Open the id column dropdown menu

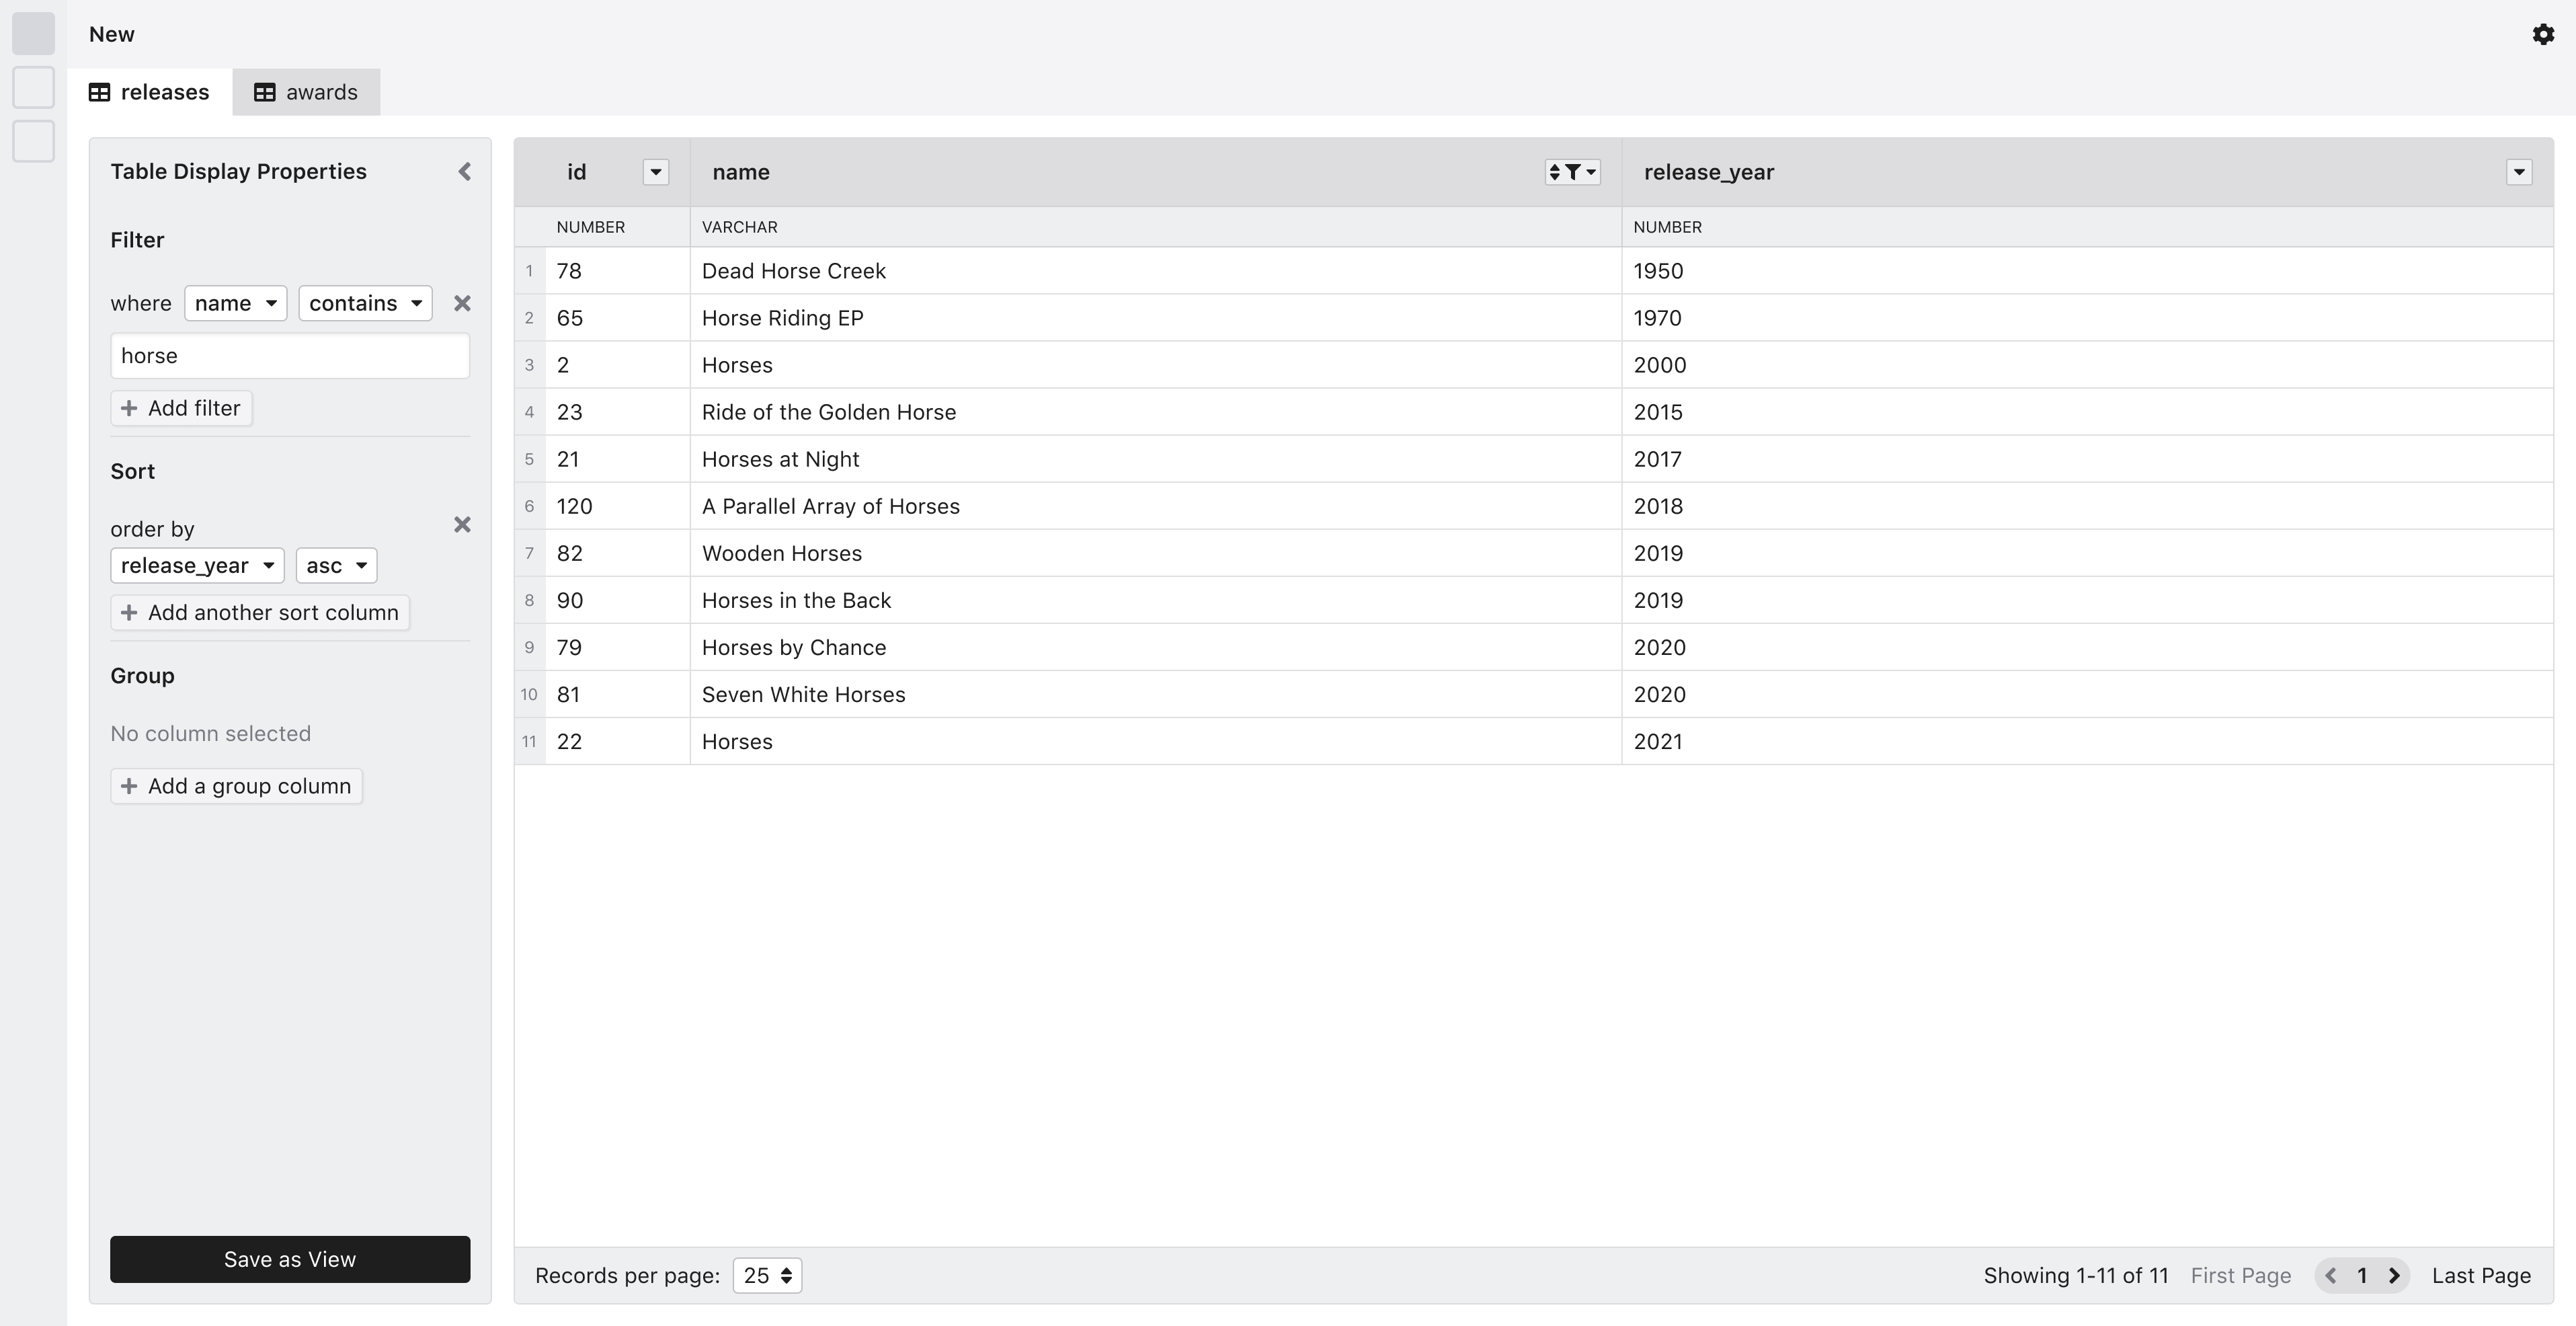click(655, 172)
